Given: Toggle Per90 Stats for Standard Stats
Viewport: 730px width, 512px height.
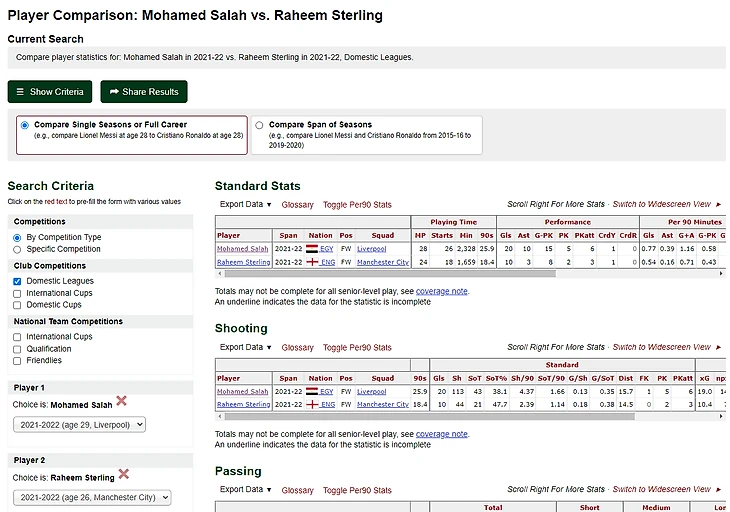Looking at the screenshot, I should 357,205.
